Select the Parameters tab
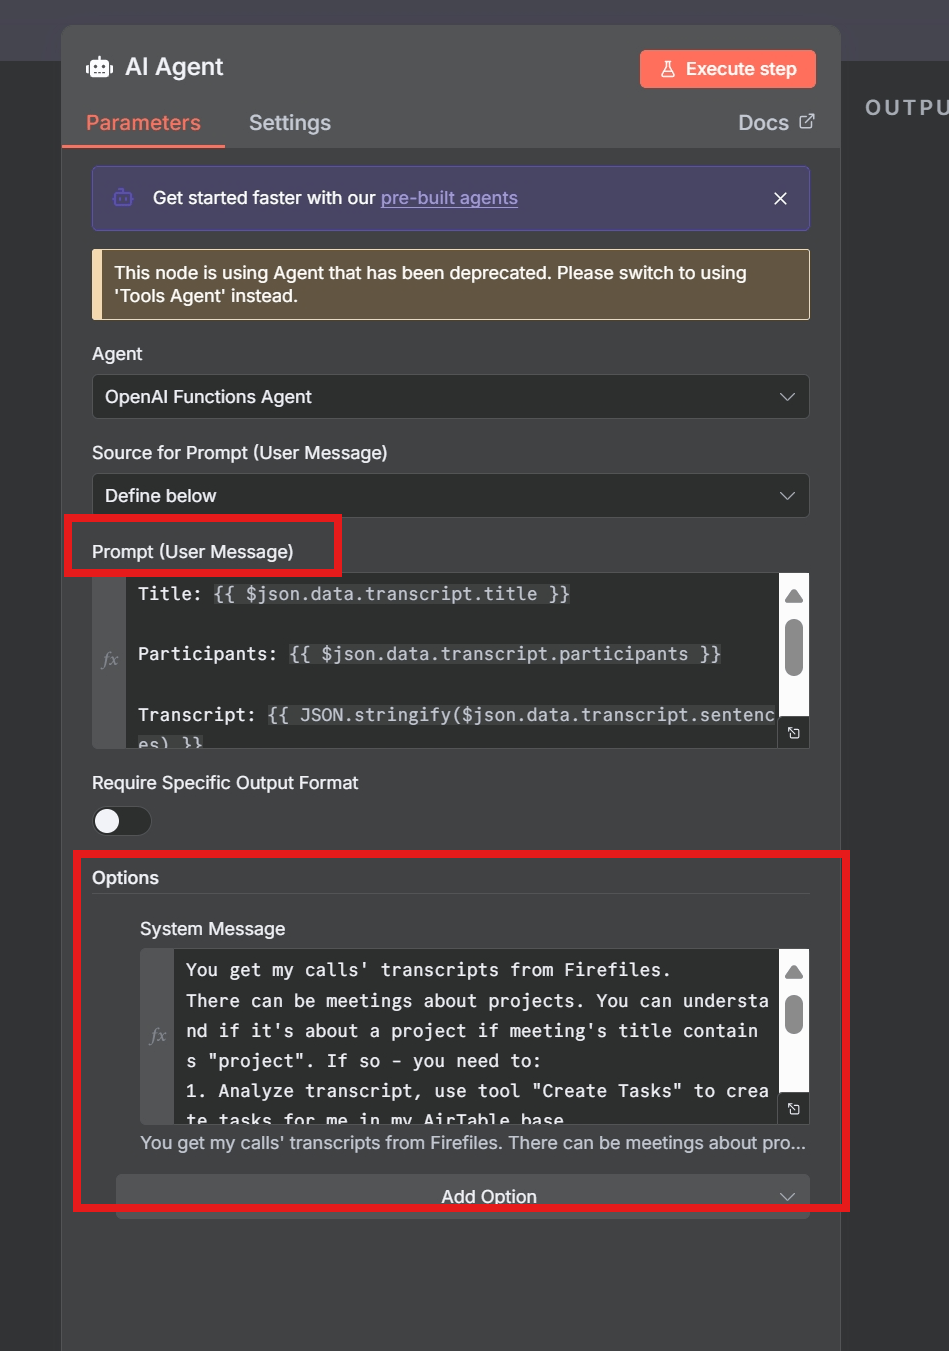This screenshot has width=949, height=1351. click(143, 123)
